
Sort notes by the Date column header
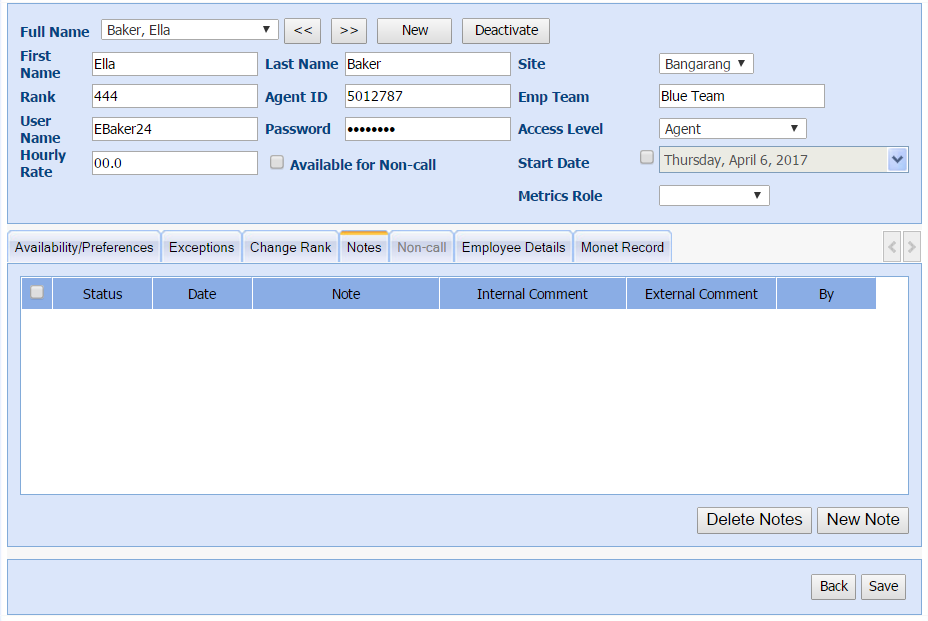click(x=202, y=294)
